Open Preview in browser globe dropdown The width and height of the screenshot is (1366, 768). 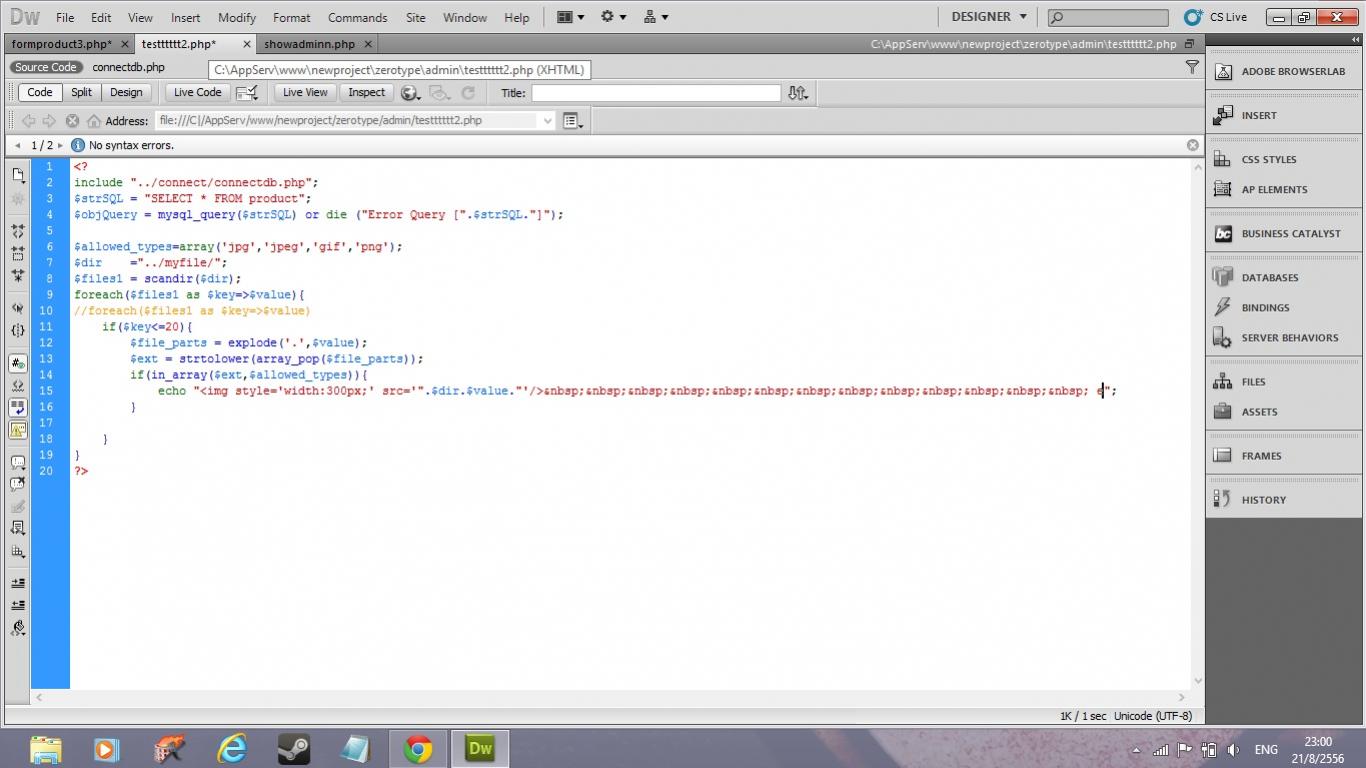[410, 93]
